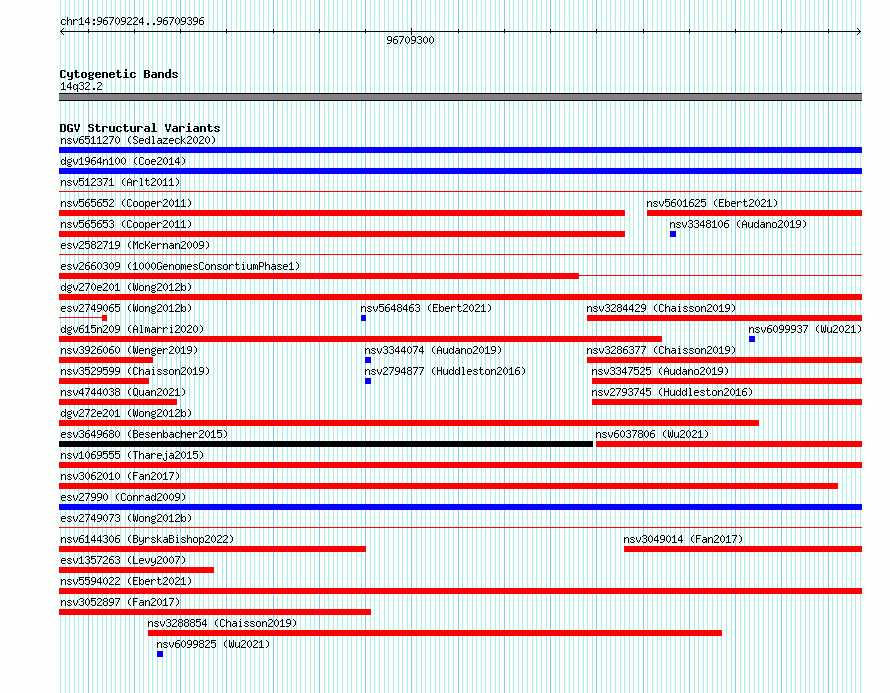Viewport: 890px width, 693px height.
Task: Click the black esv3649680 variant bar
Action: 326,444
